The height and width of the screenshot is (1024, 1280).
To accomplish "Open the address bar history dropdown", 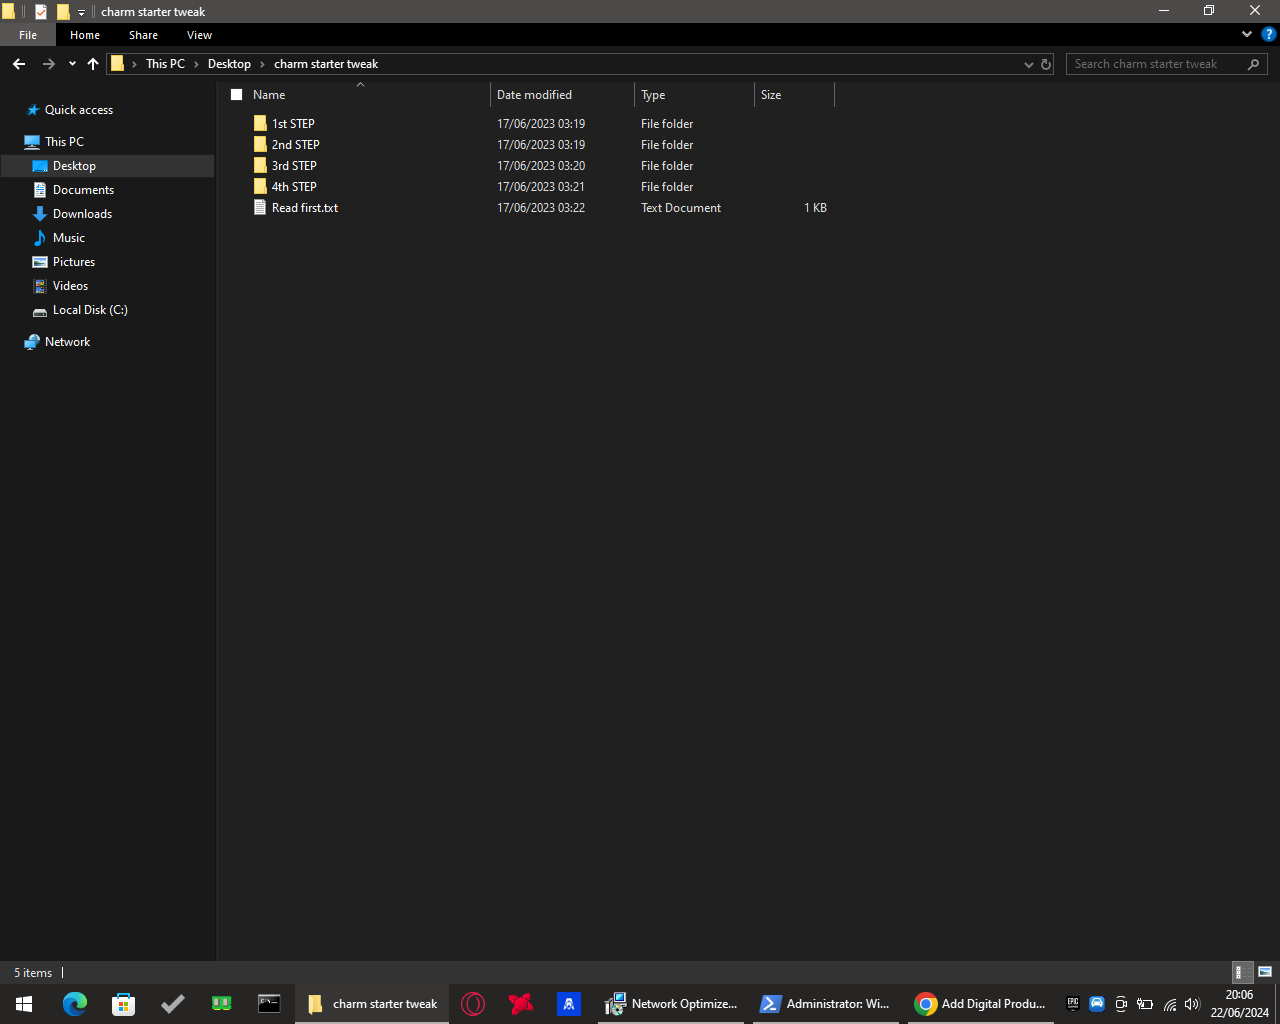I will [1029, 64].
